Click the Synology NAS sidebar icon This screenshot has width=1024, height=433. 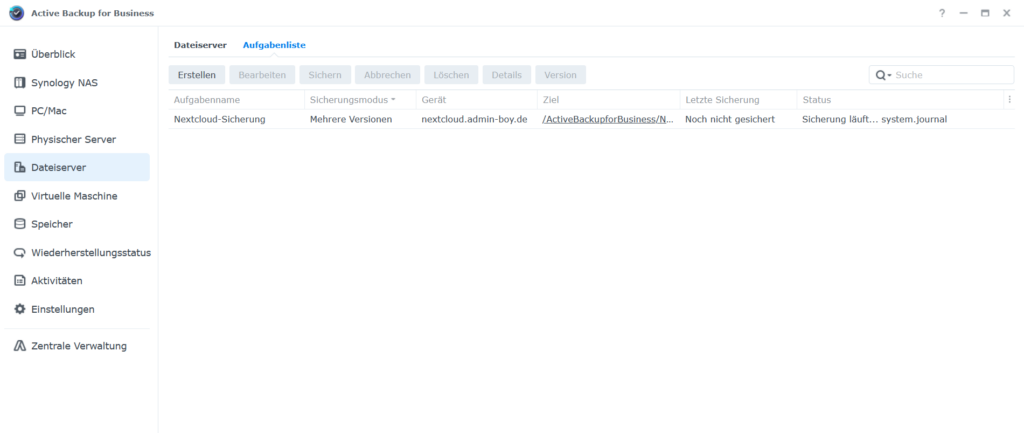click(x=20, y=82)
